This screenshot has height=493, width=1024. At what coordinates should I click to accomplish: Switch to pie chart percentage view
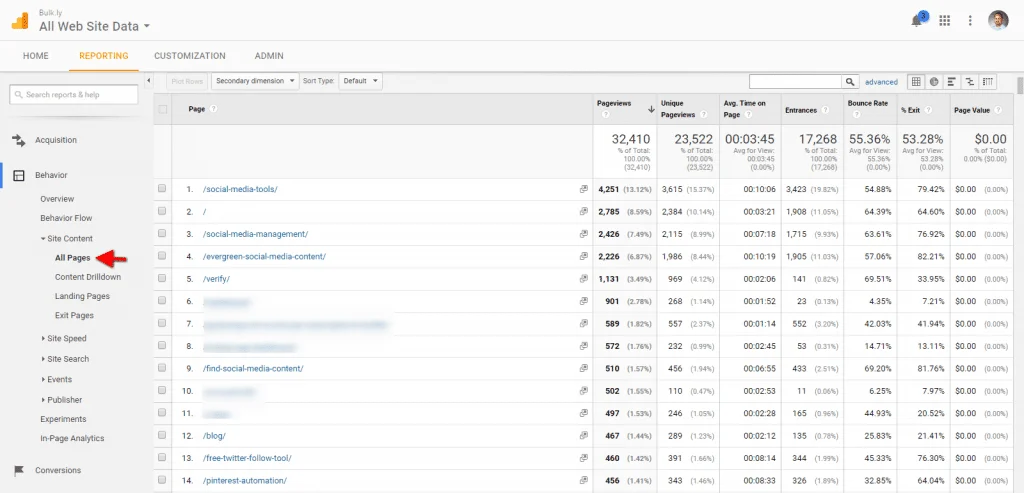coord(933,81)
